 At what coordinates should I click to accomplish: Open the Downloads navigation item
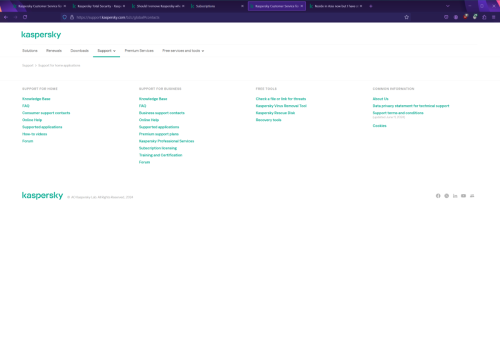point(79,51)
